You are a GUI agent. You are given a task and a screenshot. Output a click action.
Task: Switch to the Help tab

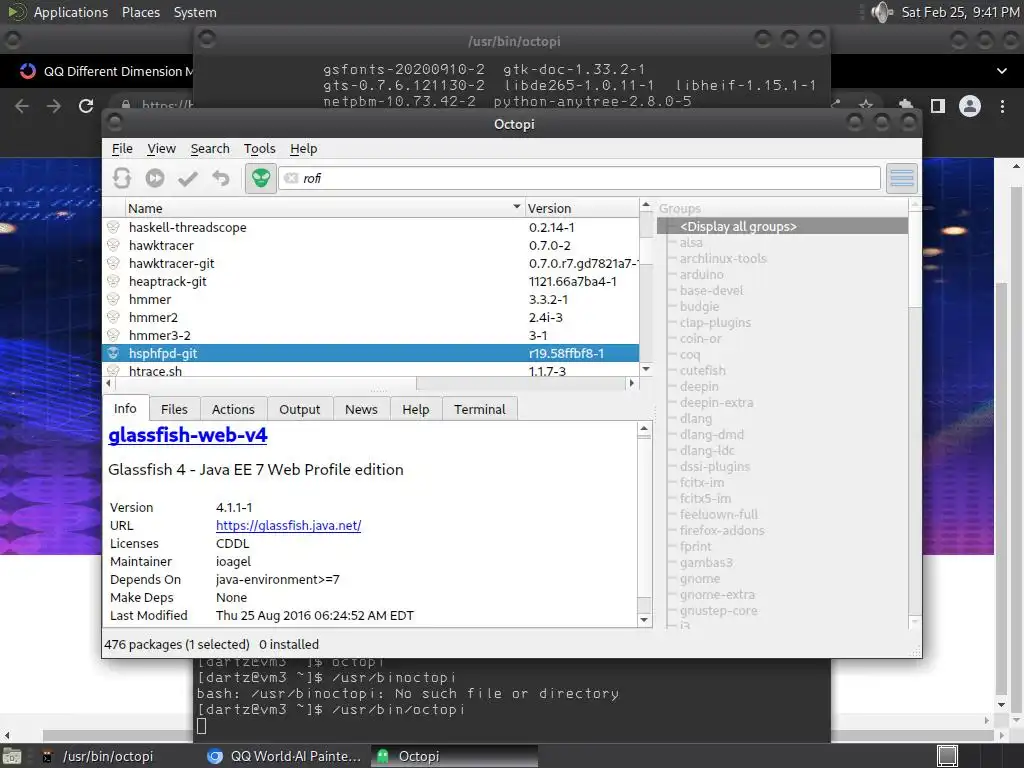coord(416,409)
